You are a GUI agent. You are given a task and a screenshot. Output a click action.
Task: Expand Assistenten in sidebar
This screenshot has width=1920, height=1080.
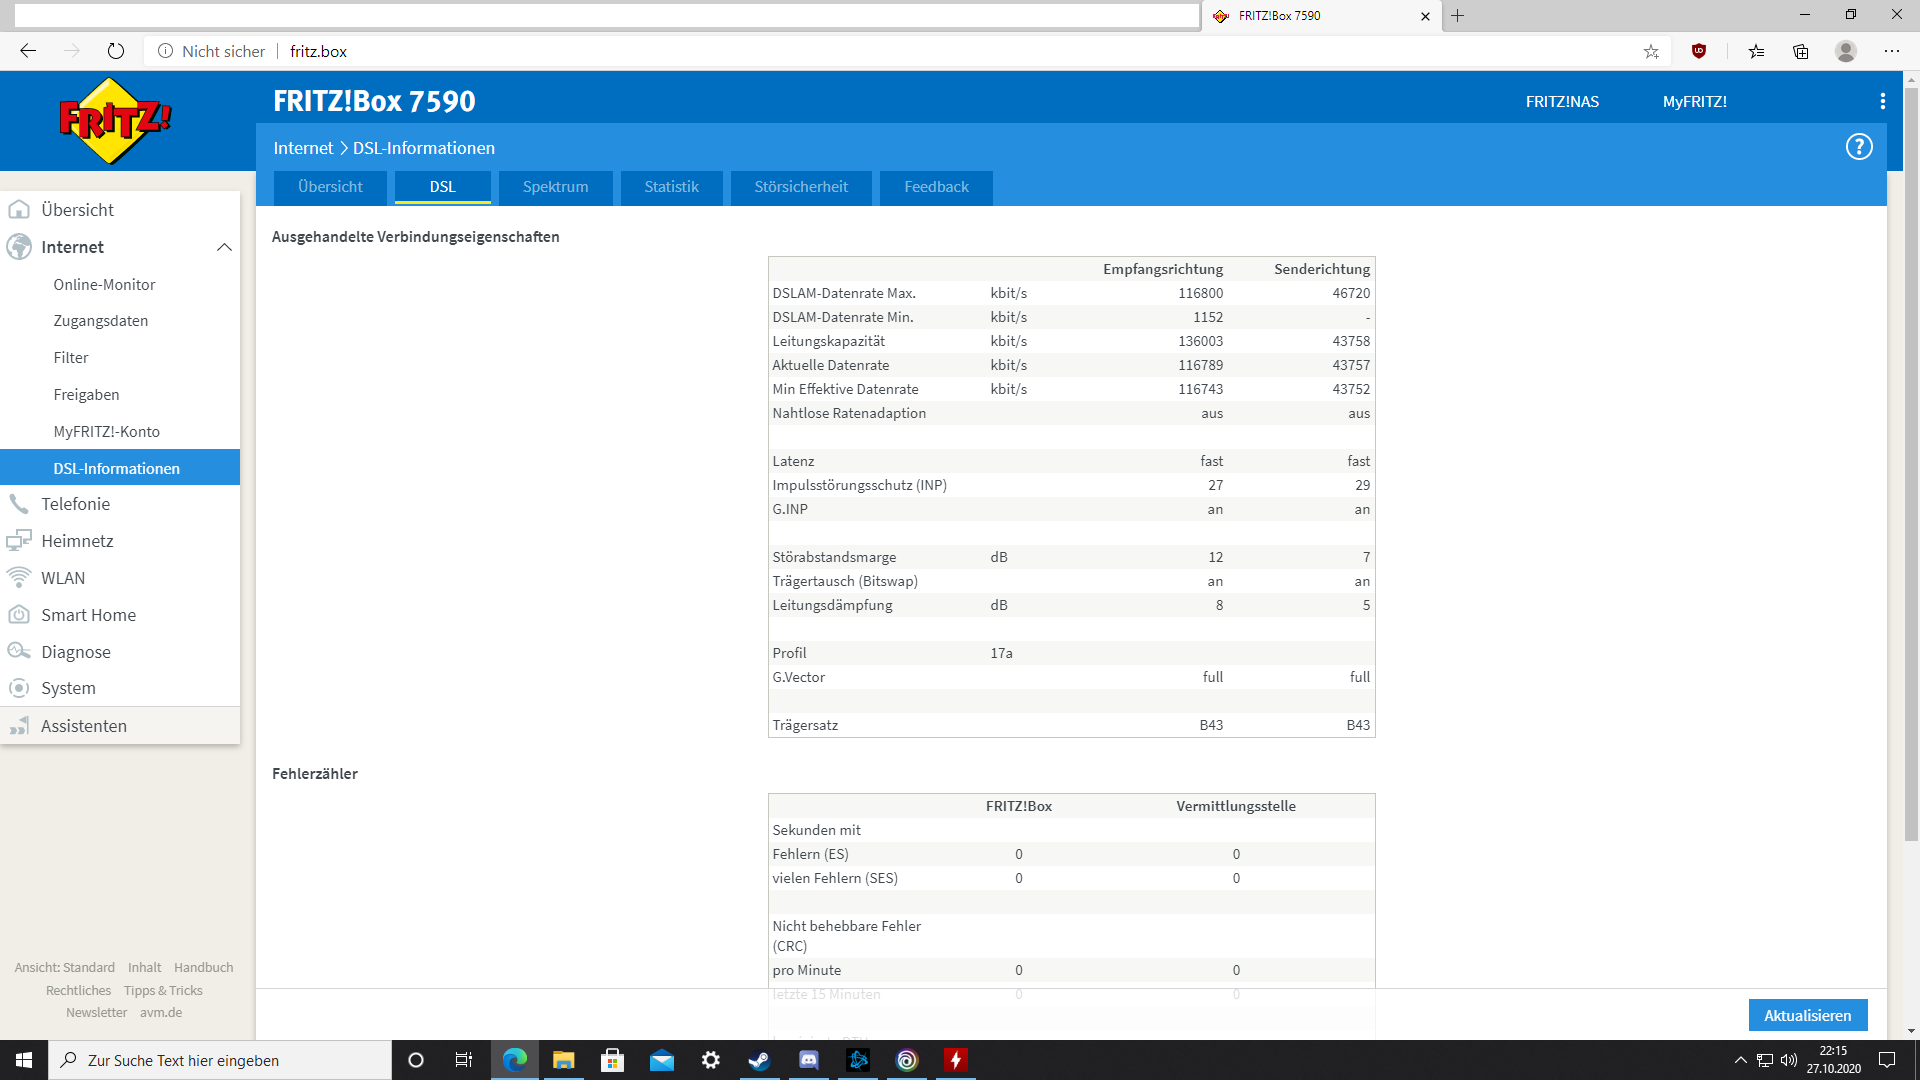click(83, 726)
